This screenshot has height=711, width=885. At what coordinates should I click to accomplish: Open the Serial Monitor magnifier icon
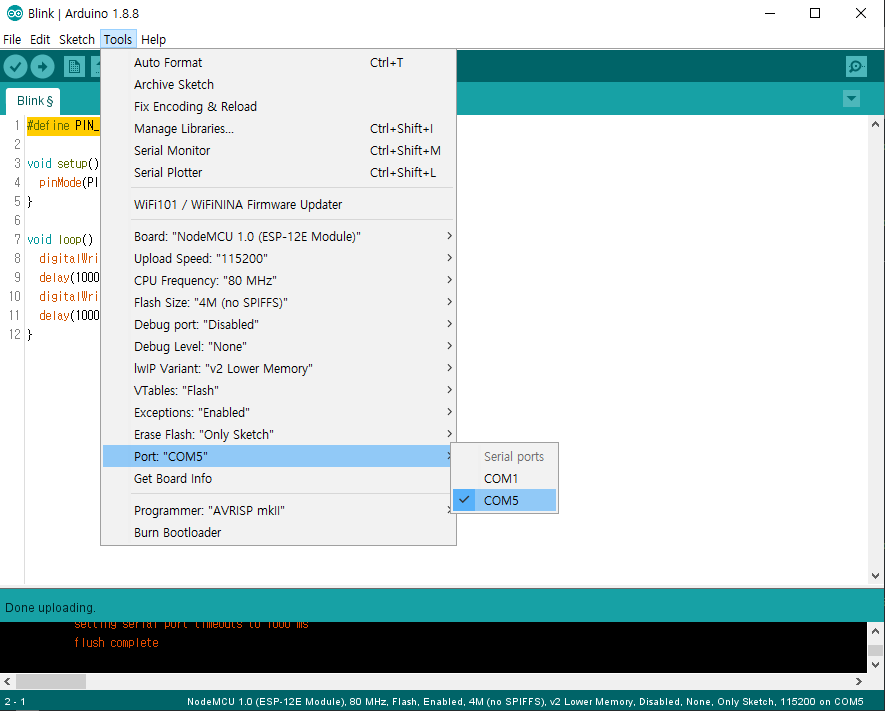click(856, 67)
